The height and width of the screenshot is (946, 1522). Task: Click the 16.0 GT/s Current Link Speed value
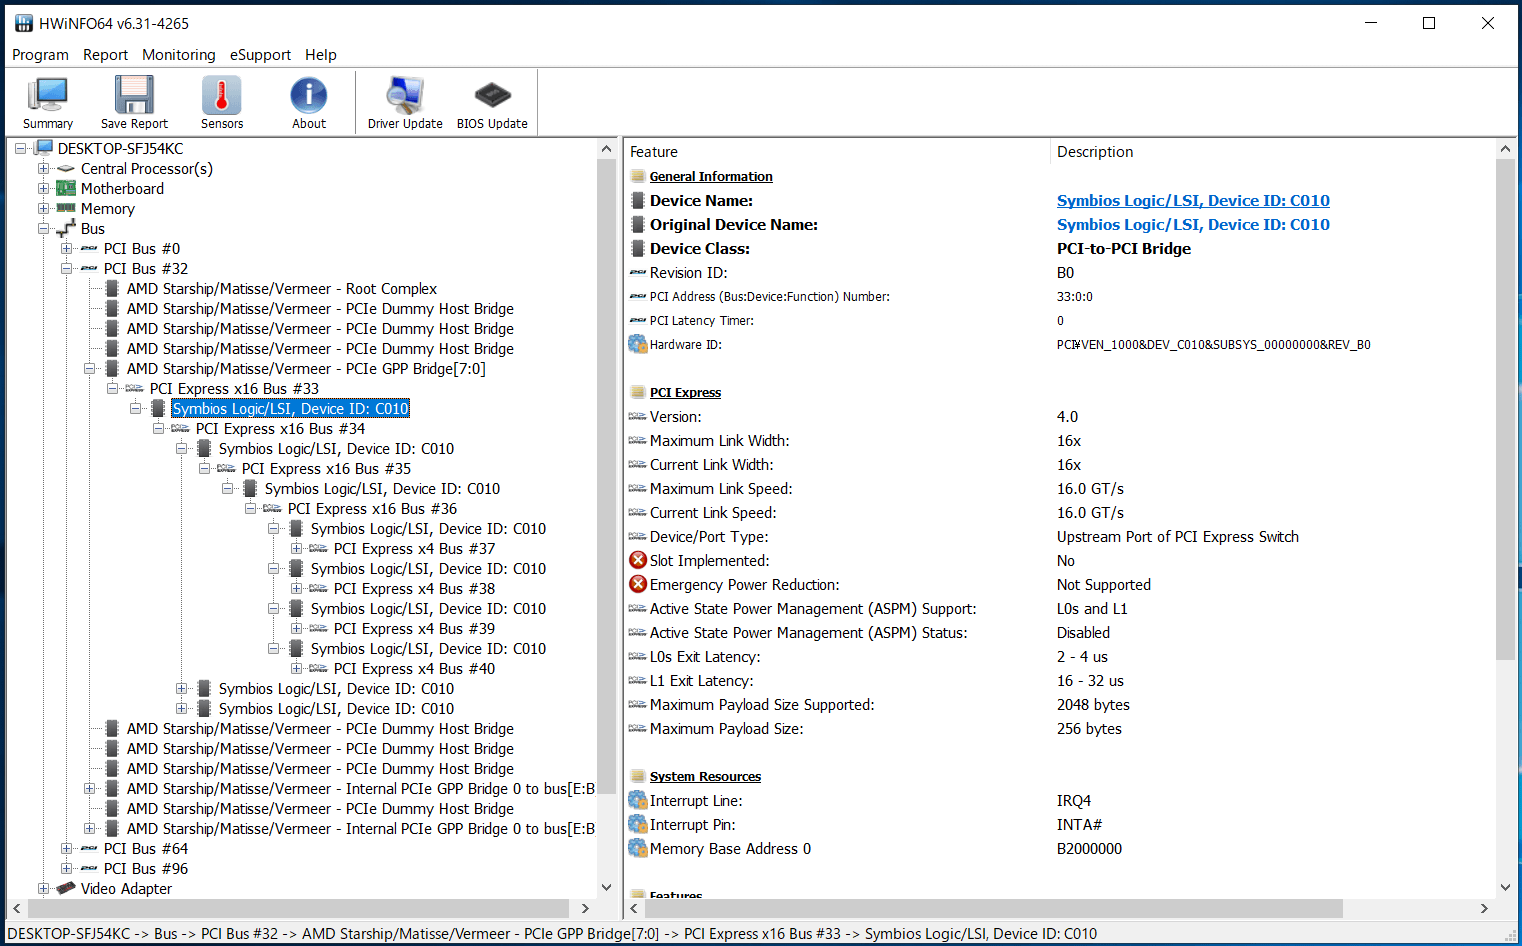(x=1090, y=512)
